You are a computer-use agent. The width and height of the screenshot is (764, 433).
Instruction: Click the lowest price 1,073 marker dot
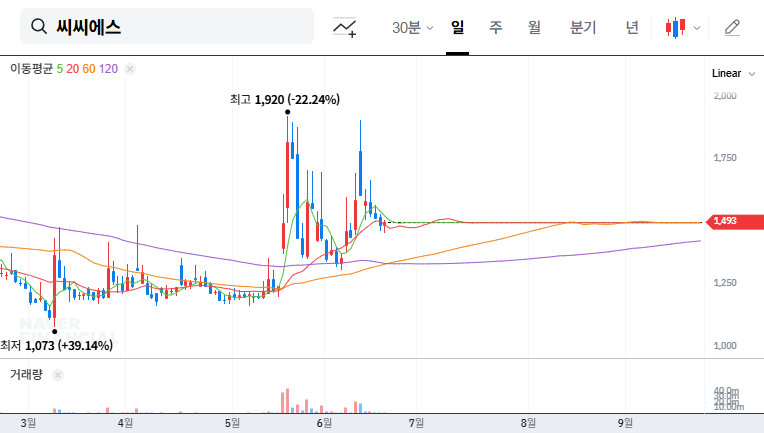55,332
